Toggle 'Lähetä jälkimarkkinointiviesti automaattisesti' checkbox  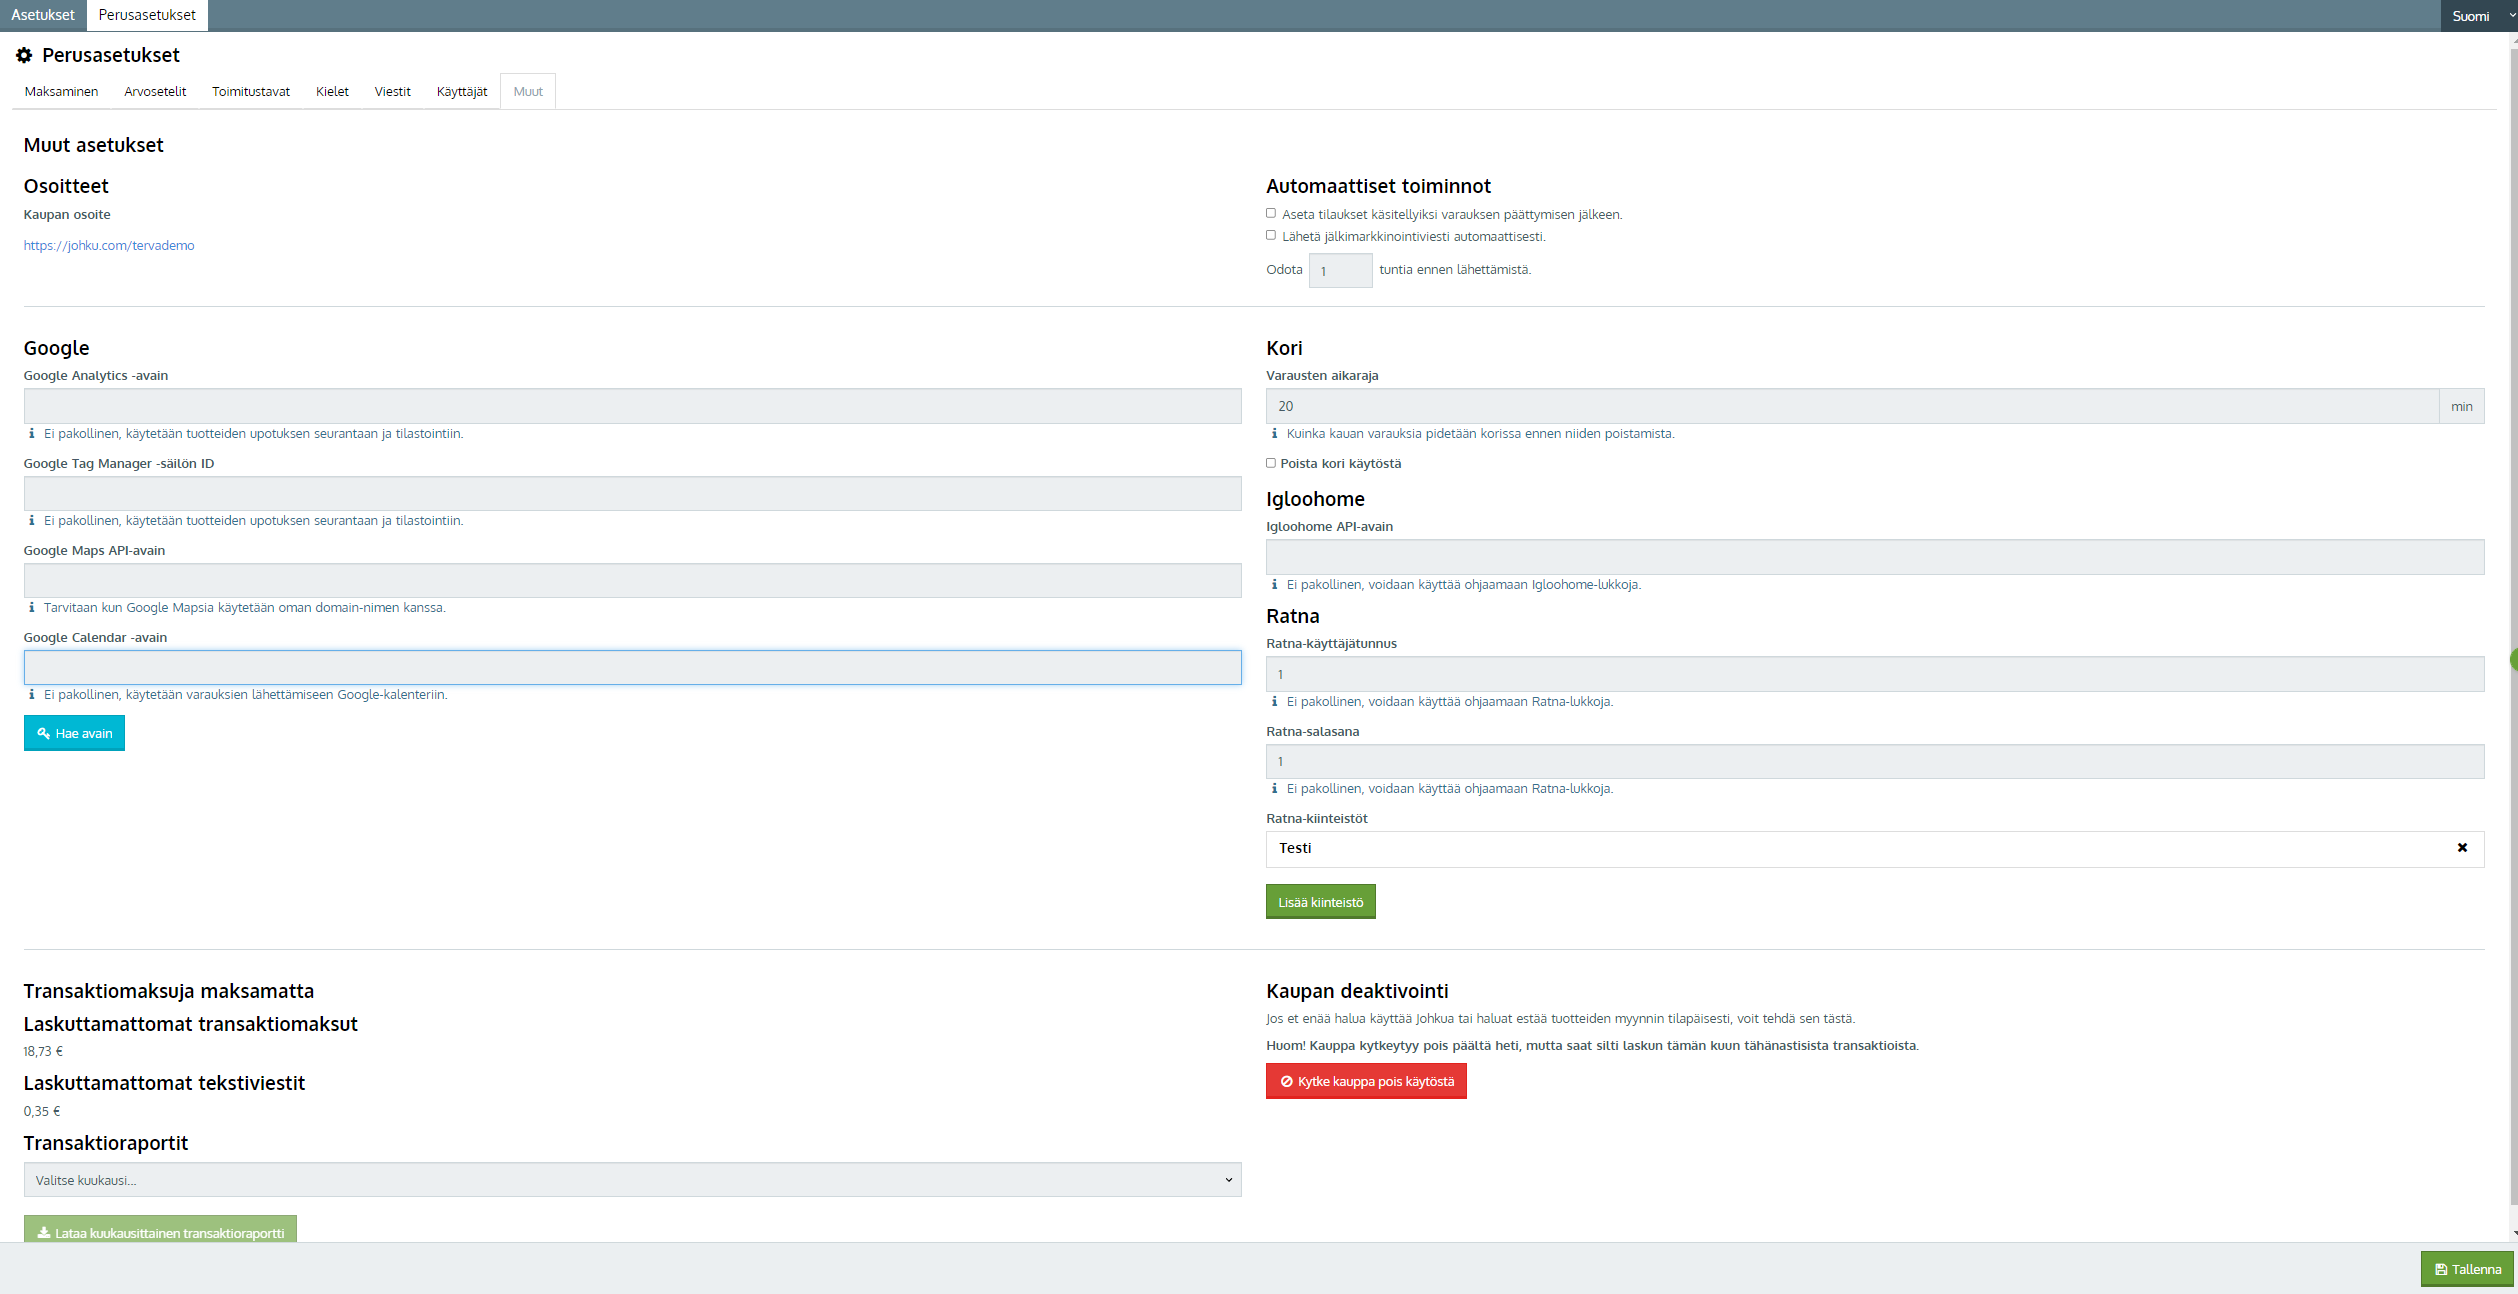1271,235
